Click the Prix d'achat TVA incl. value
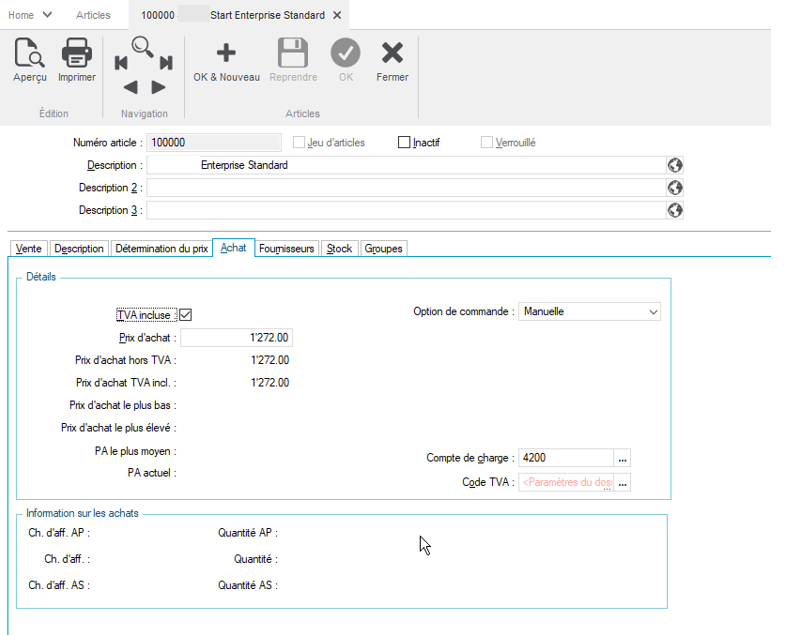 [270, 382]
